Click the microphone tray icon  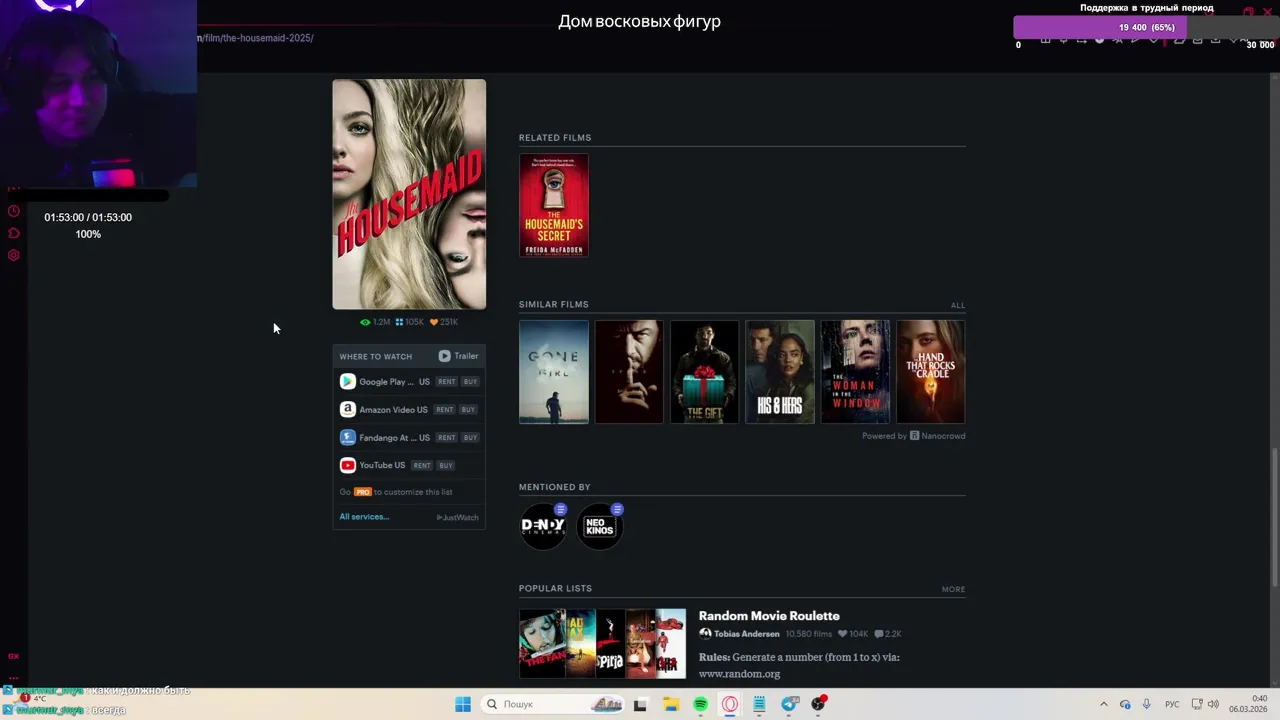coord(1146,704)
